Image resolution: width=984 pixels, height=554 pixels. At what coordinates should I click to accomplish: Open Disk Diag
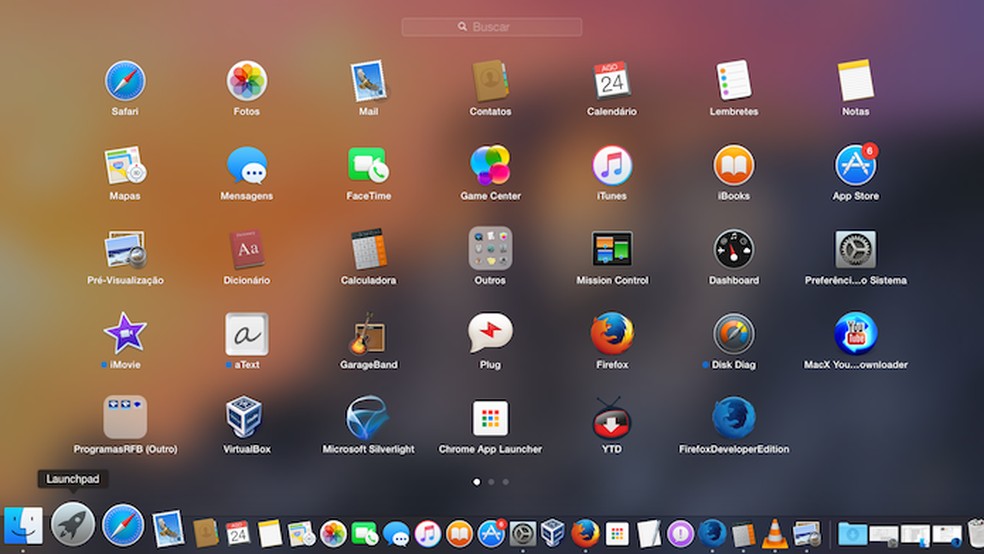734,334
